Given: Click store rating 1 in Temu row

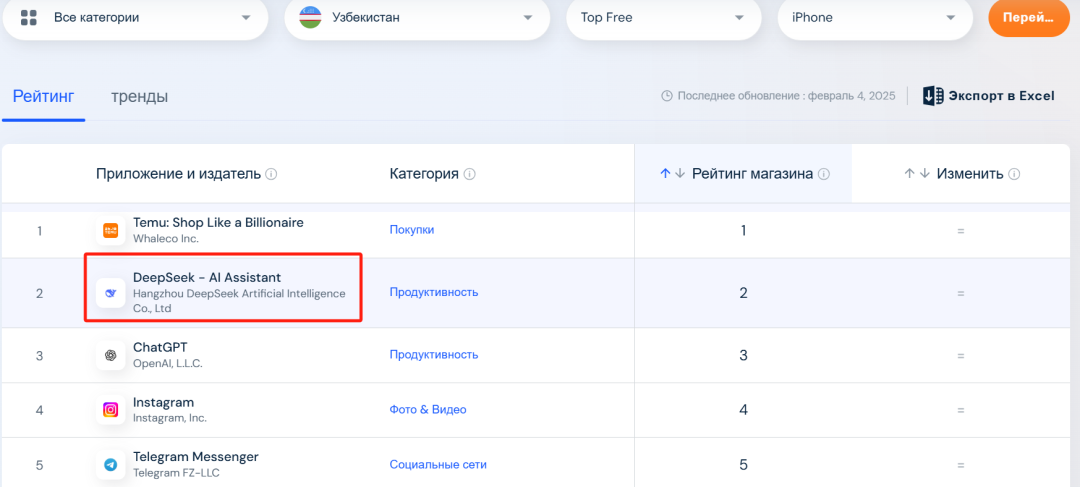Looking at the screenshot, I should pyautogui.click(x=743, y=231).
